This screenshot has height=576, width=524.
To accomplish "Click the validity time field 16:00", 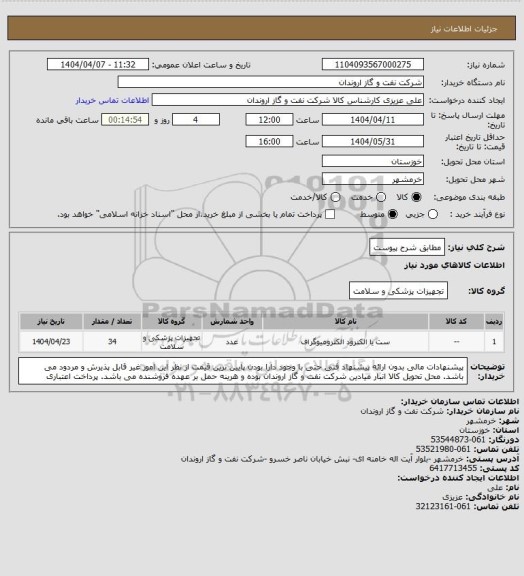I will coord(269,141).
